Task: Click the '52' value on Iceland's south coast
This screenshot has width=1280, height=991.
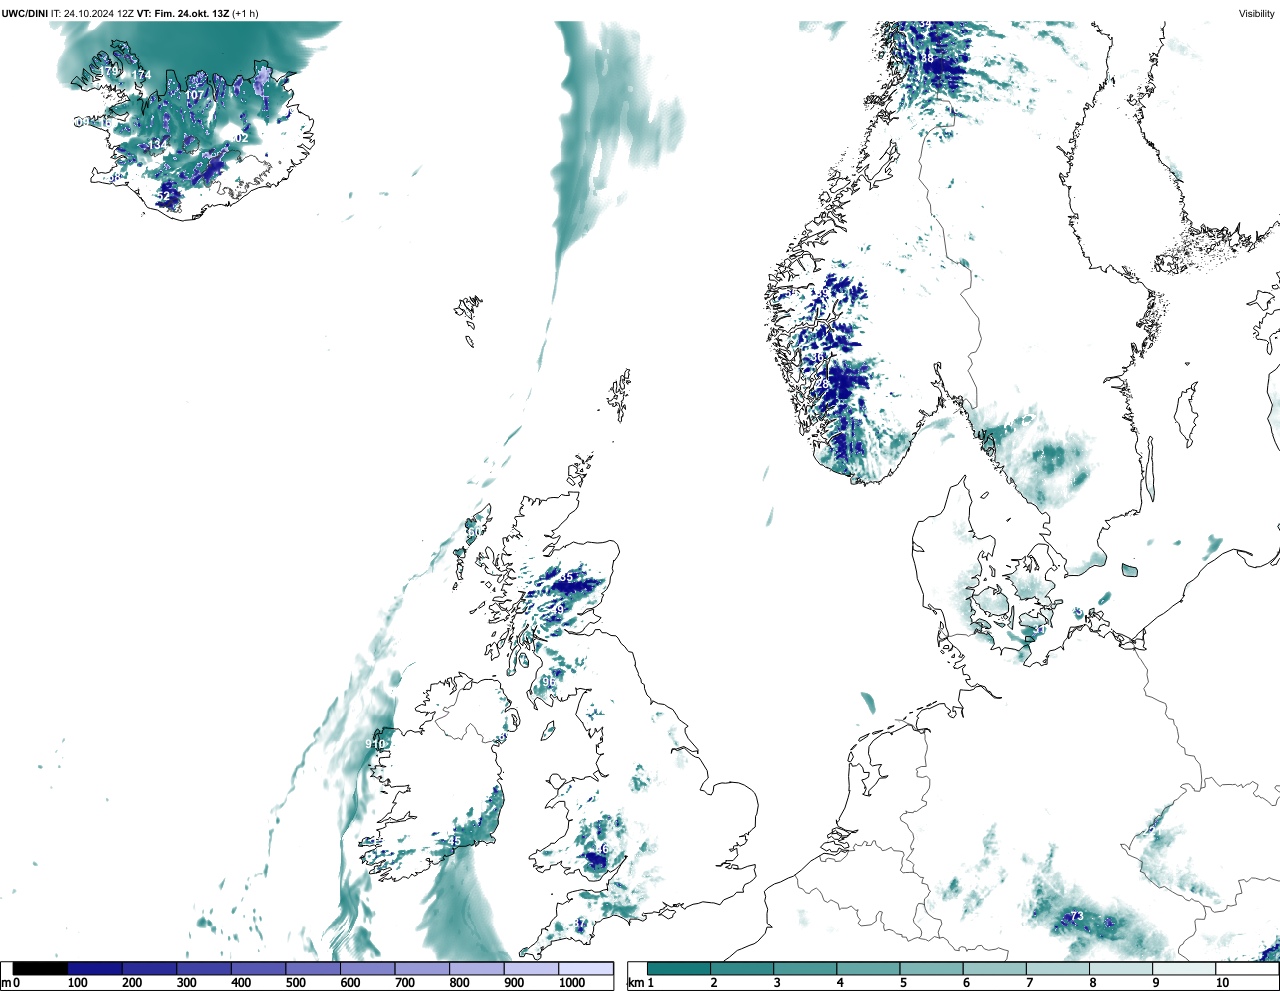Action: 163,196
